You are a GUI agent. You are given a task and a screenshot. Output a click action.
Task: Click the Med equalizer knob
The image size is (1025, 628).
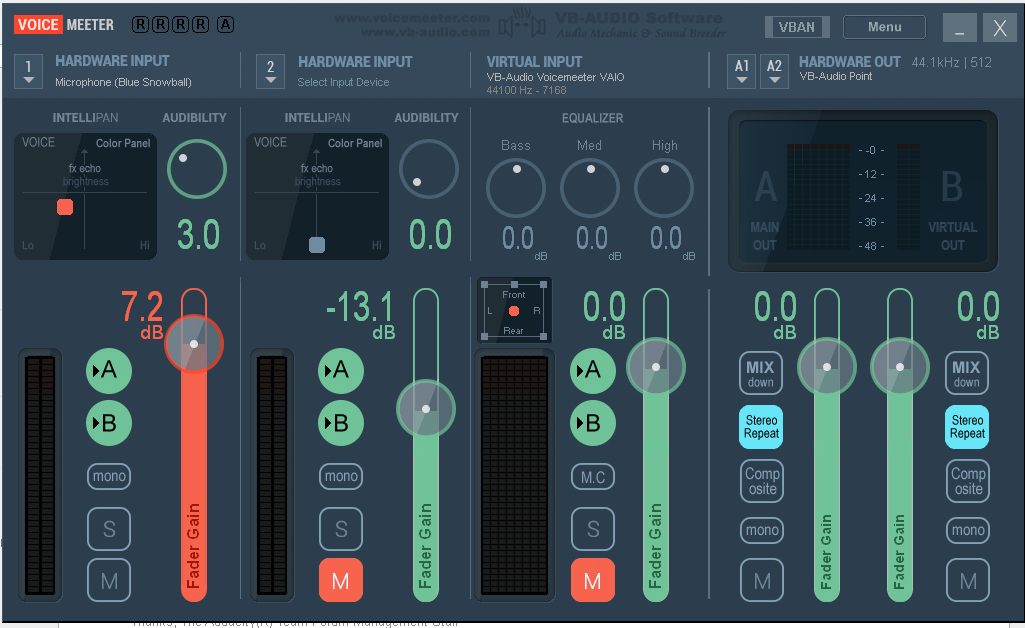point(590,188)
